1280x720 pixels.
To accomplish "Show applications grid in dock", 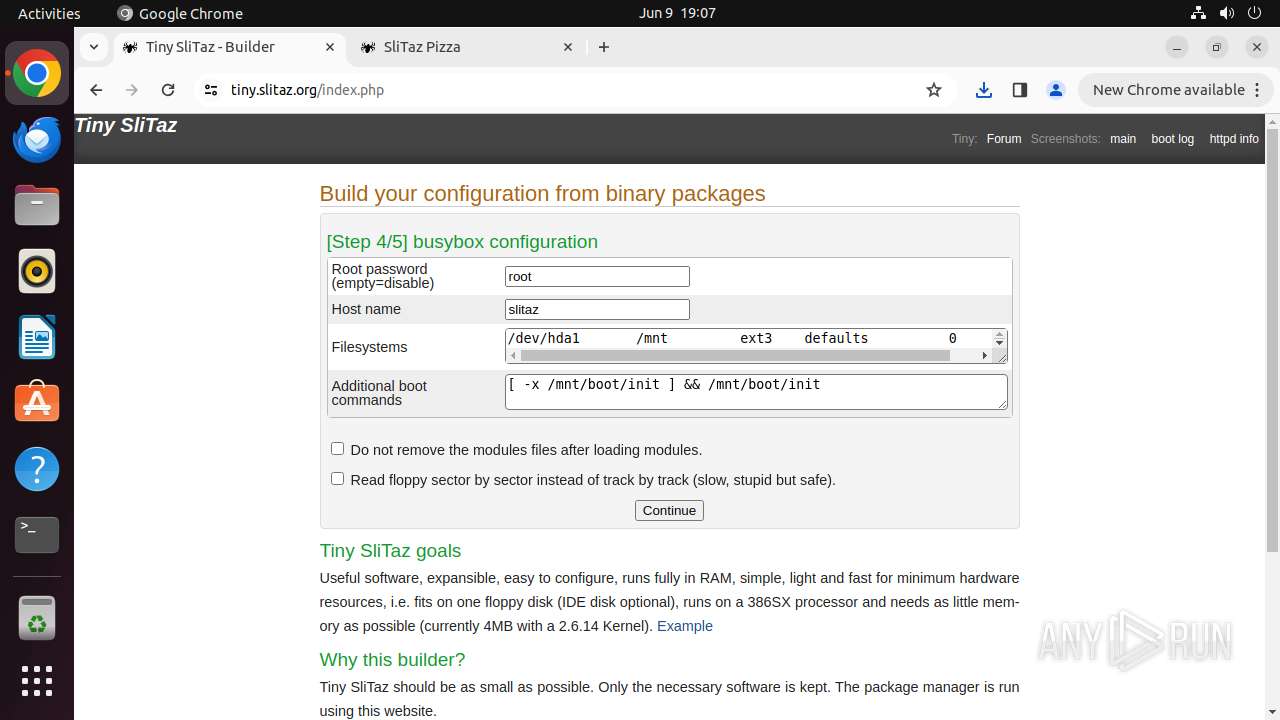I will [37, 681].
